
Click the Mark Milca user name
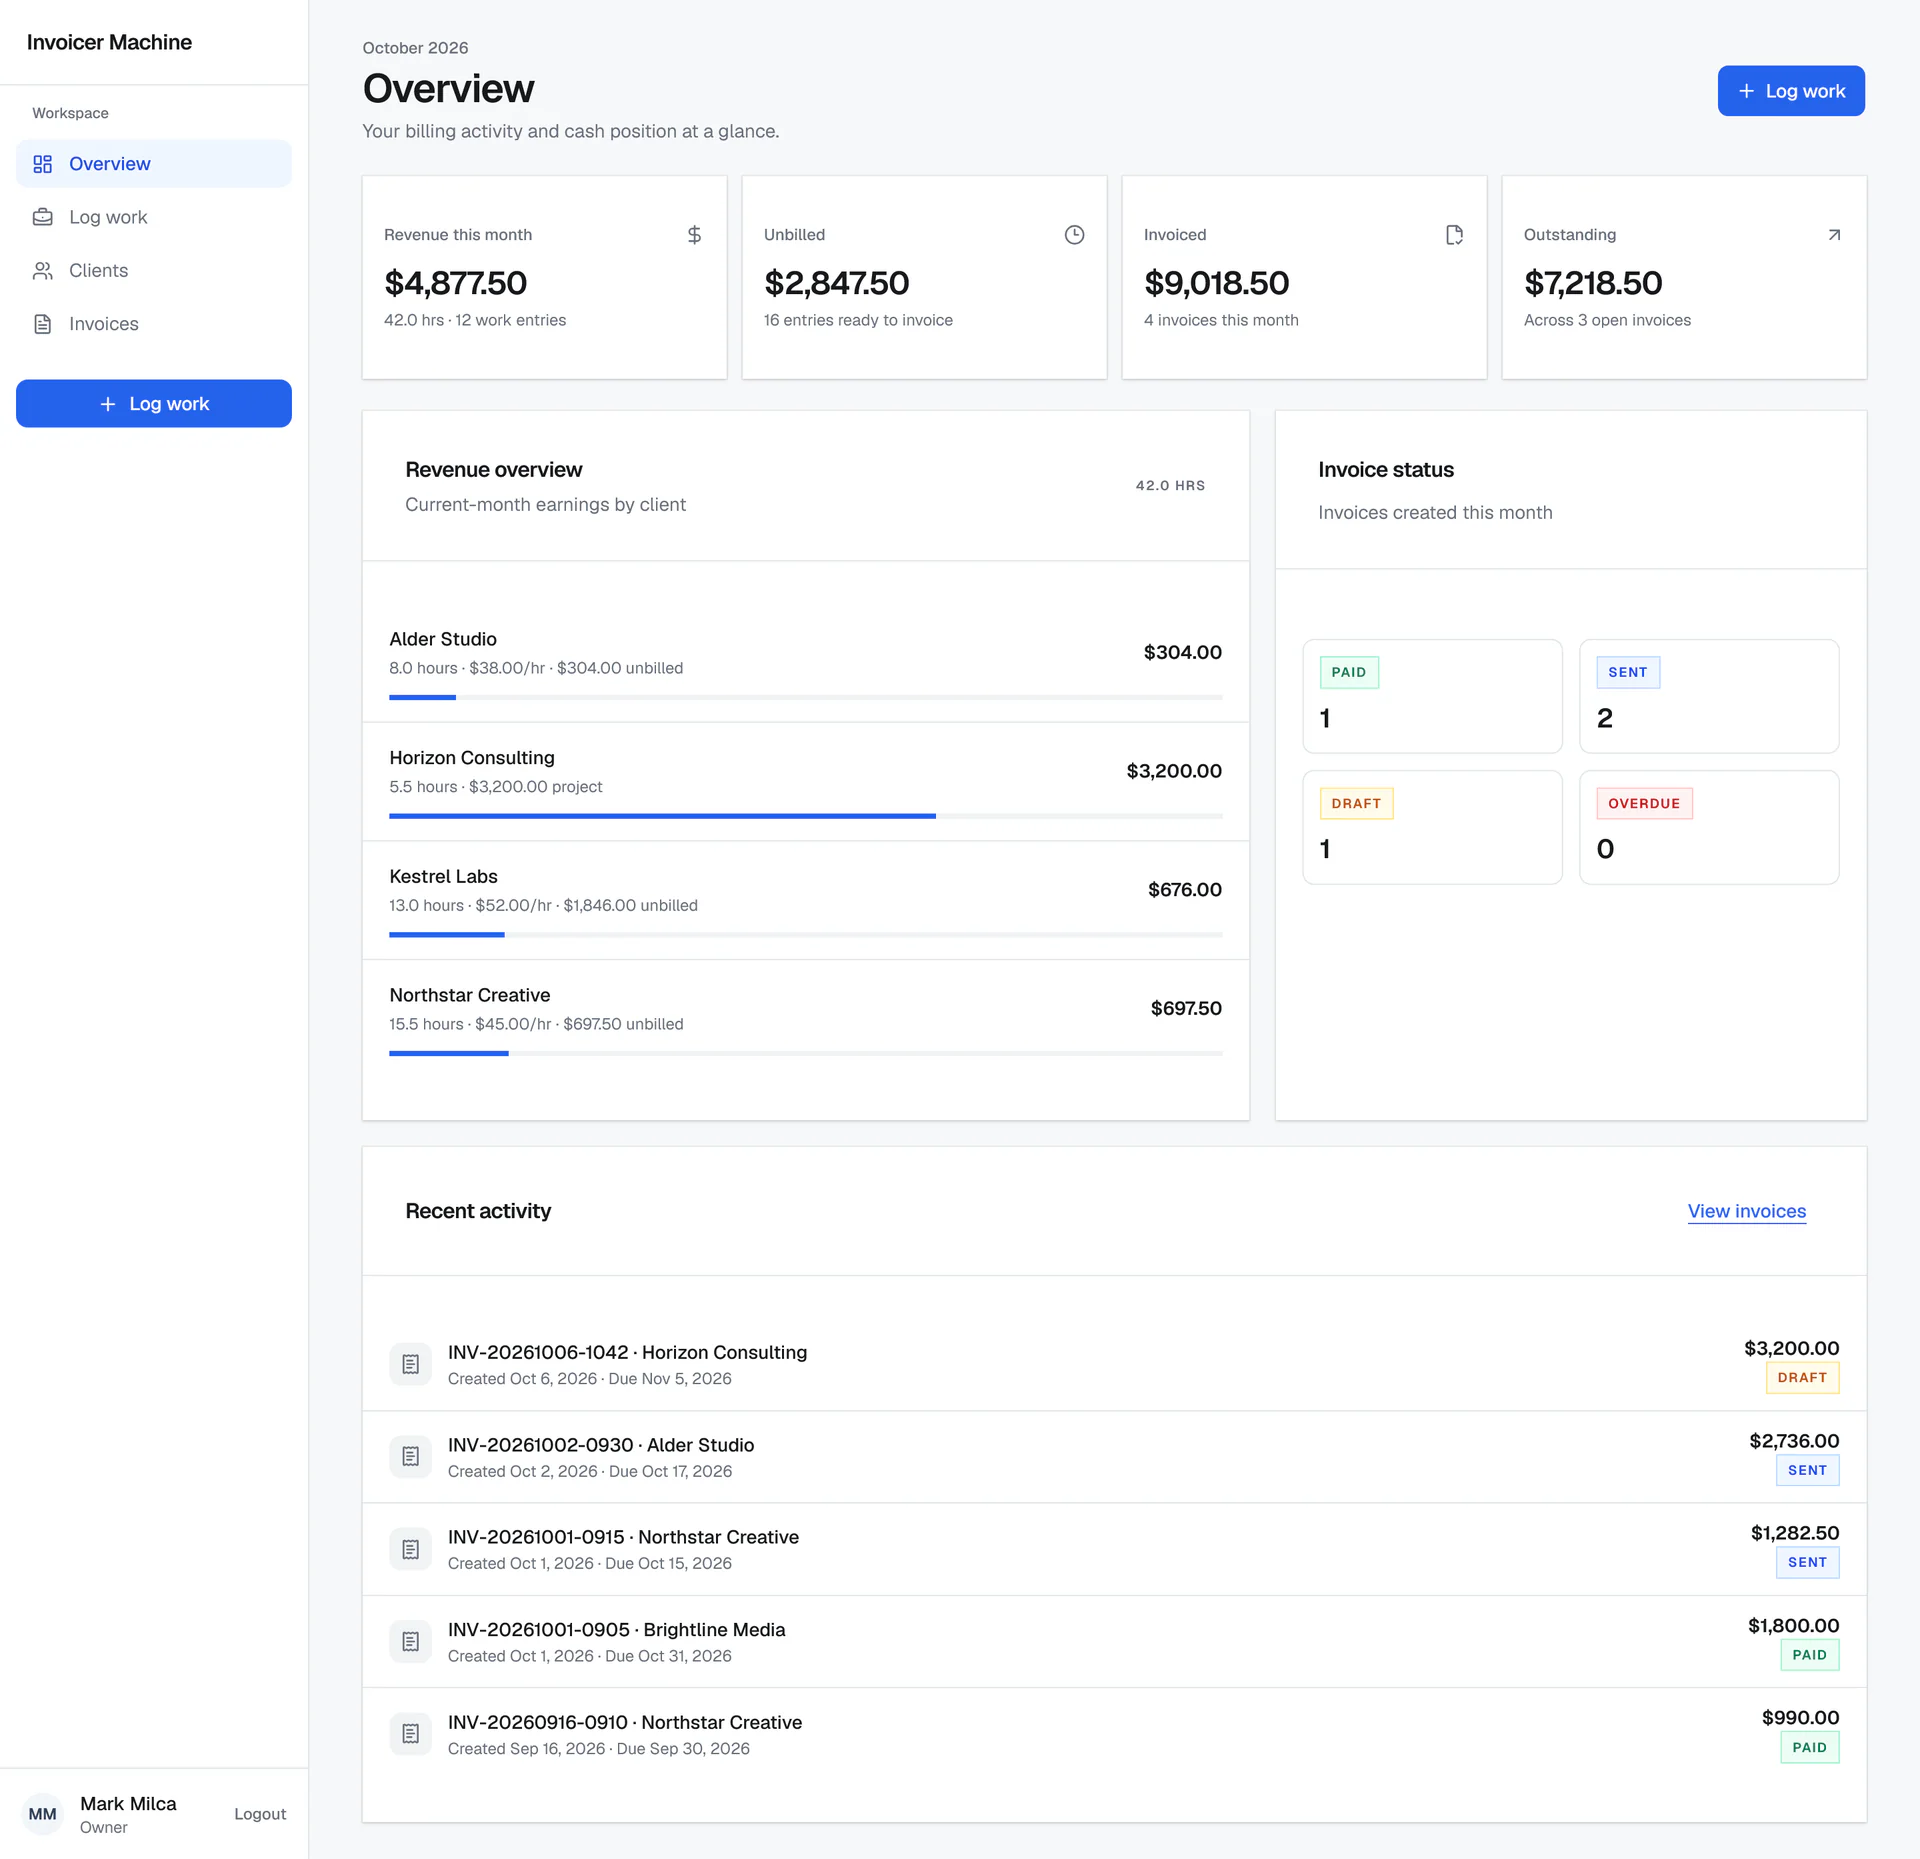coord(128,1804)
